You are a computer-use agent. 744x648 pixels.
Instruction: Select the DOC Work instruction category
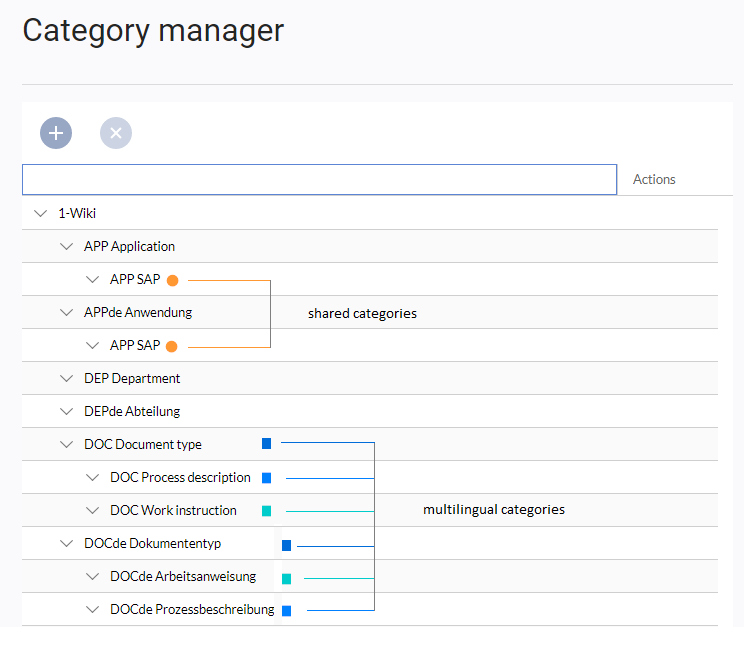click(173, 510)
